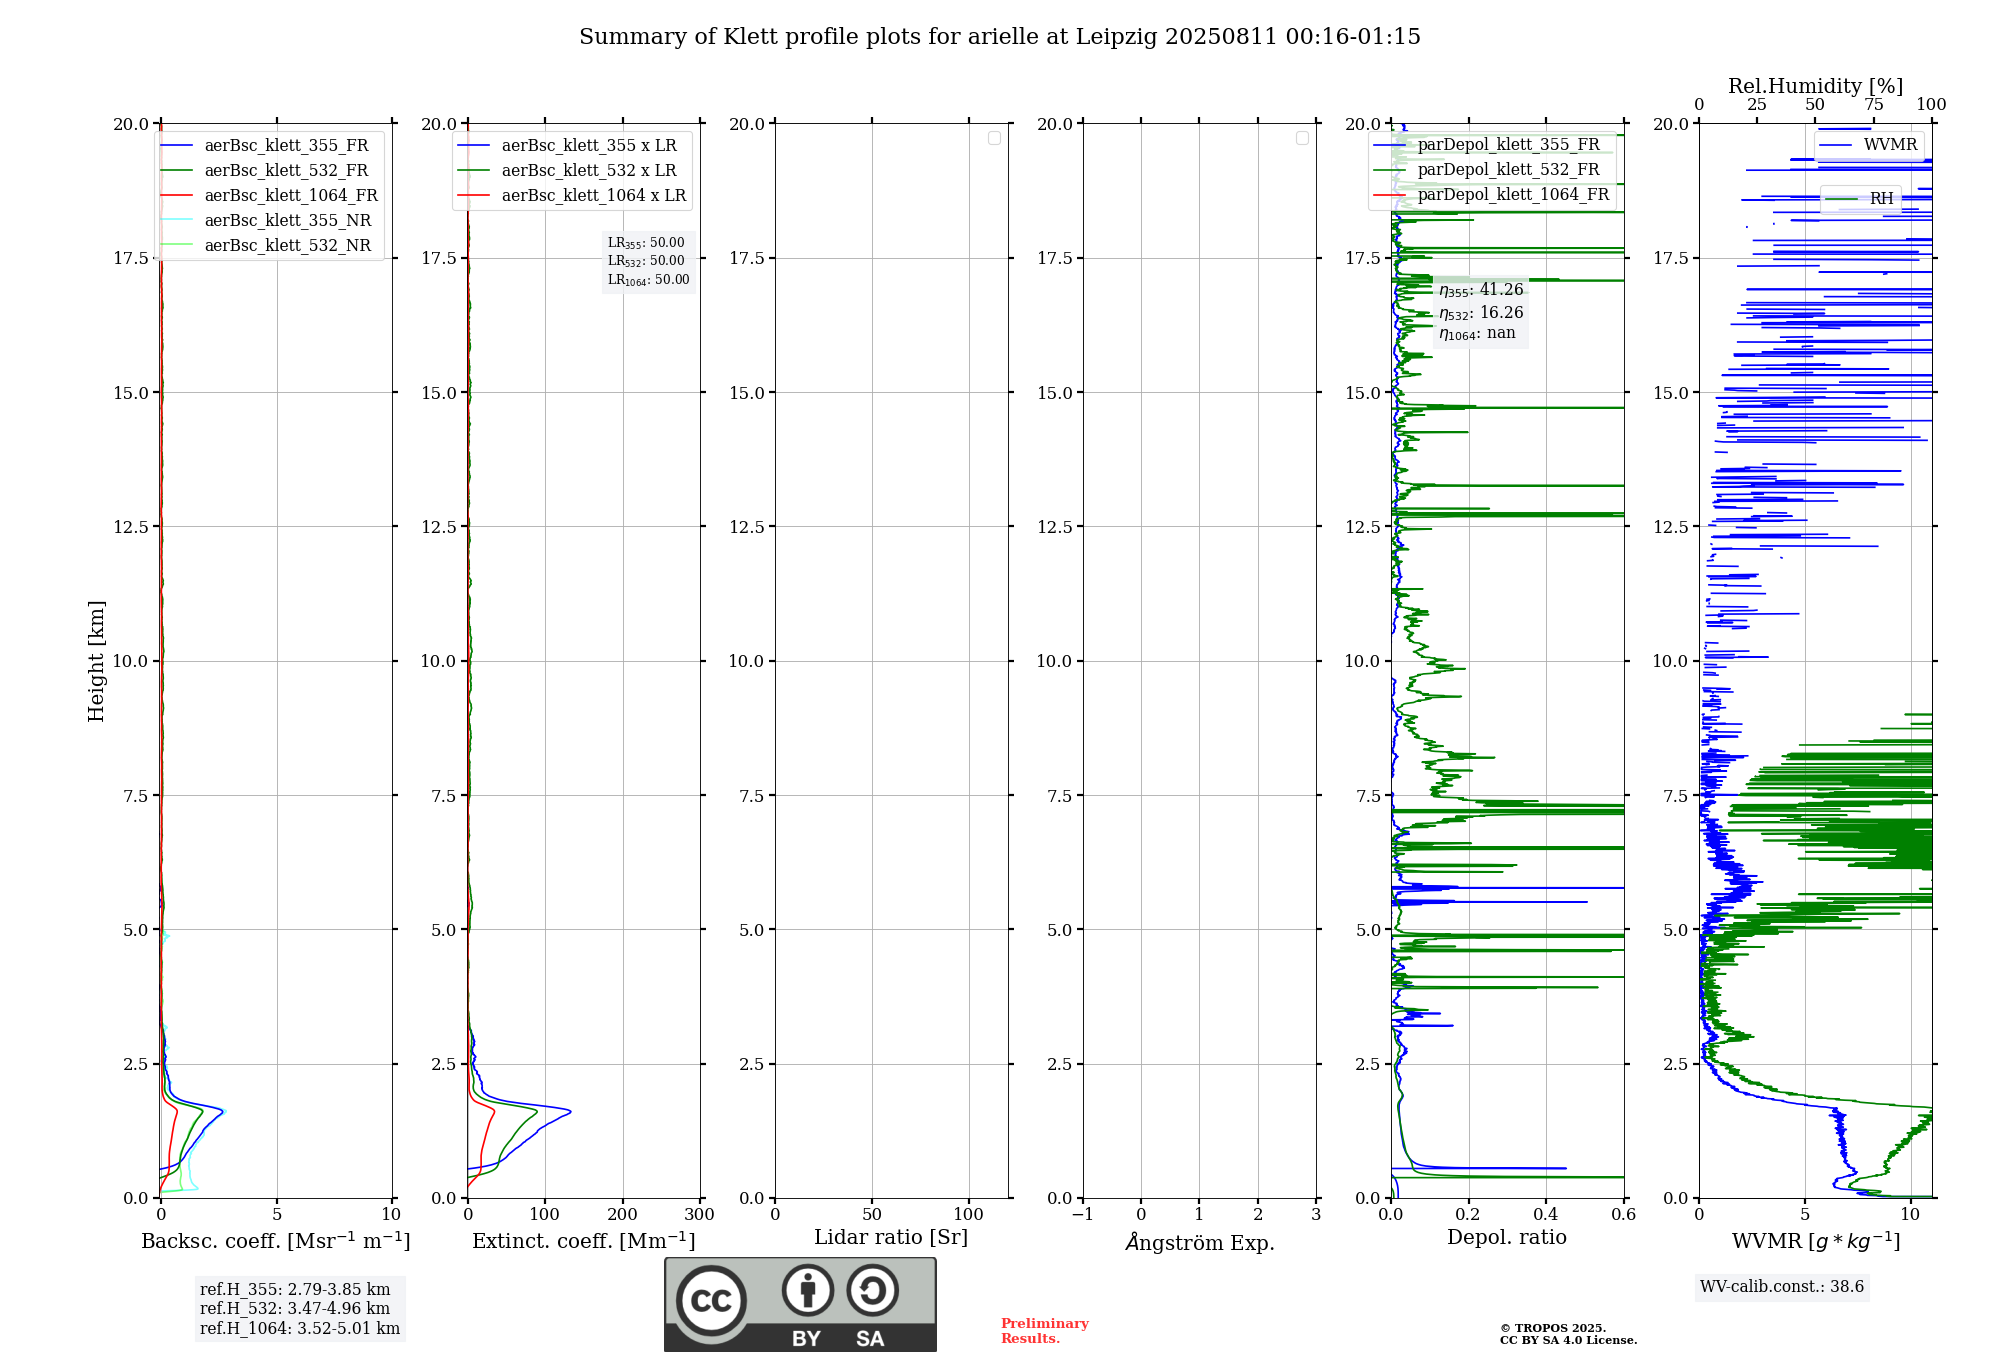Click the ref.H_355: 2.79-3.85 km text
This screenshot has height=1360, width=2000.
[295, 1290]
